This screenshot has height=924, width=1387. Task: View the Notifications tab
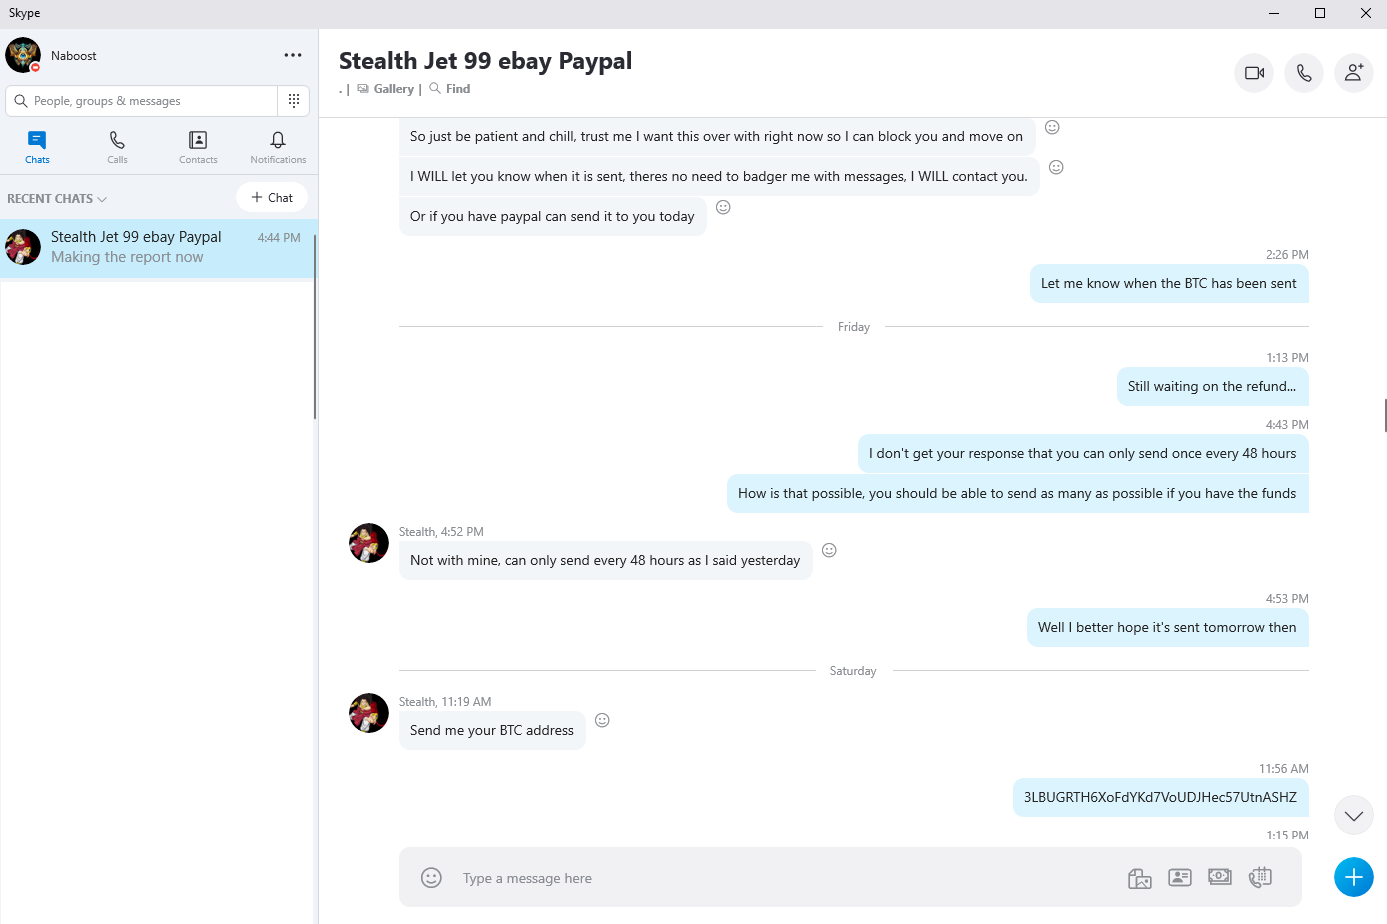coord(278,147)
